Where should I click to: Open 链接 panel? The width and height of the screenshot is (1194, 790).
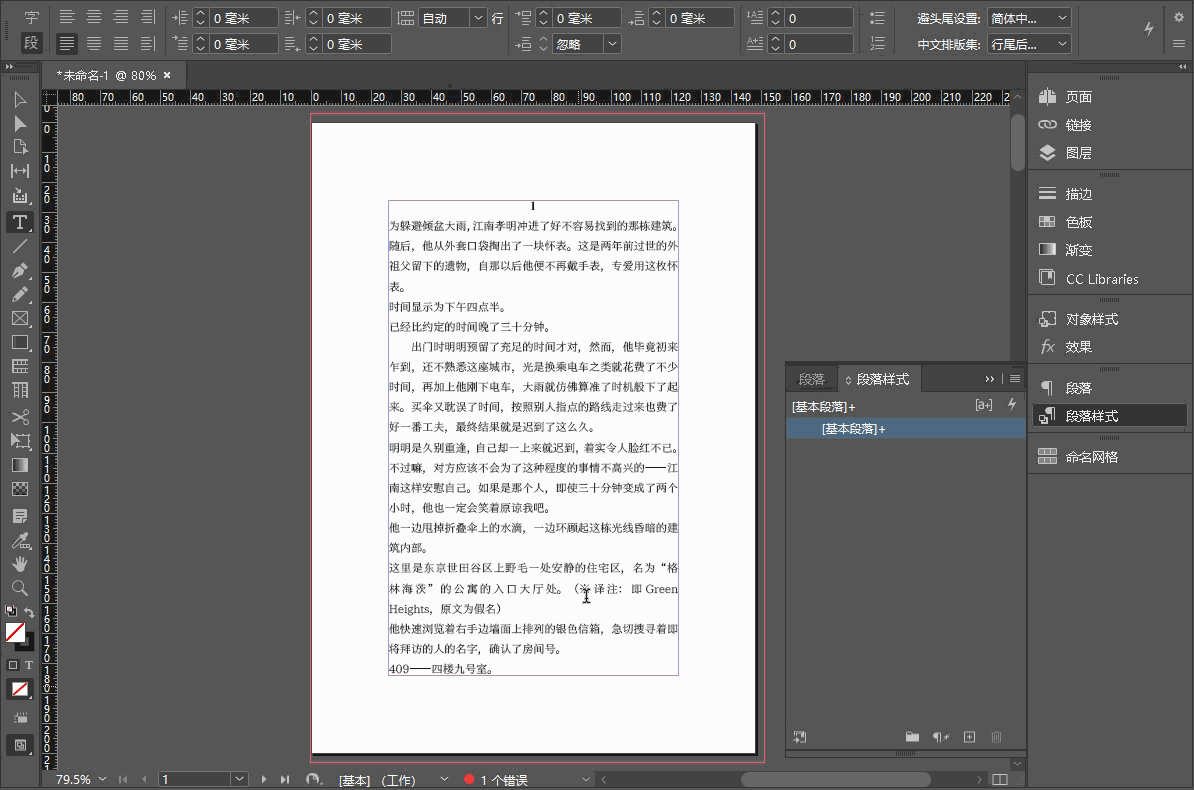[1066, 125]
